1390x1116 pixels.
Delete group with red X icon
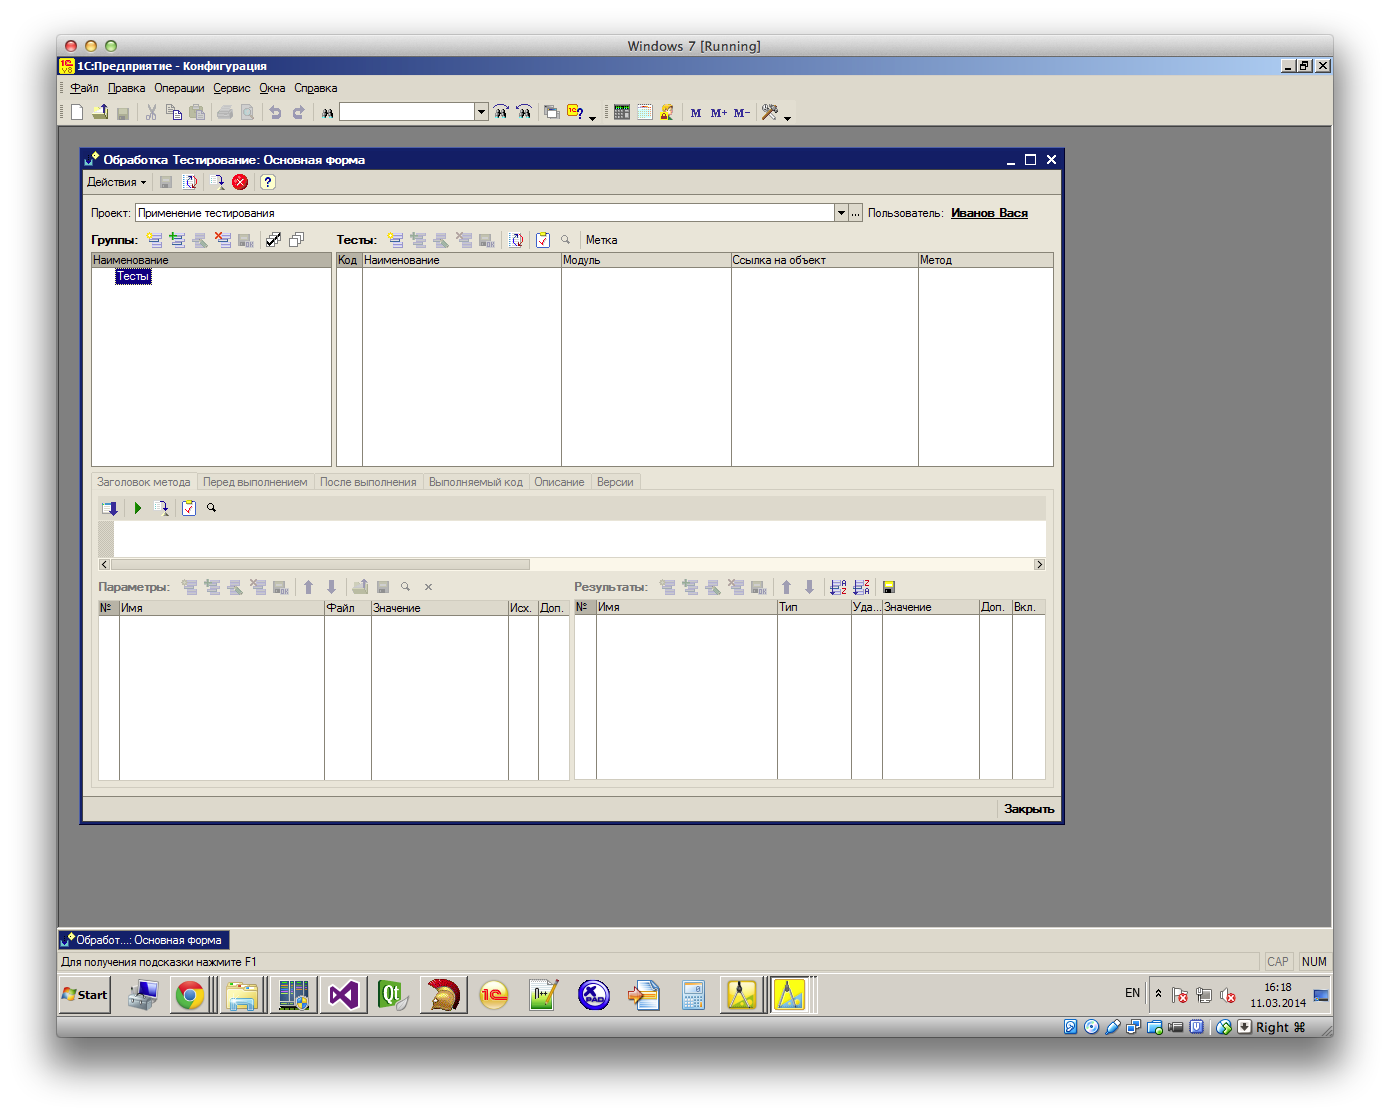(x=223, y=240)
